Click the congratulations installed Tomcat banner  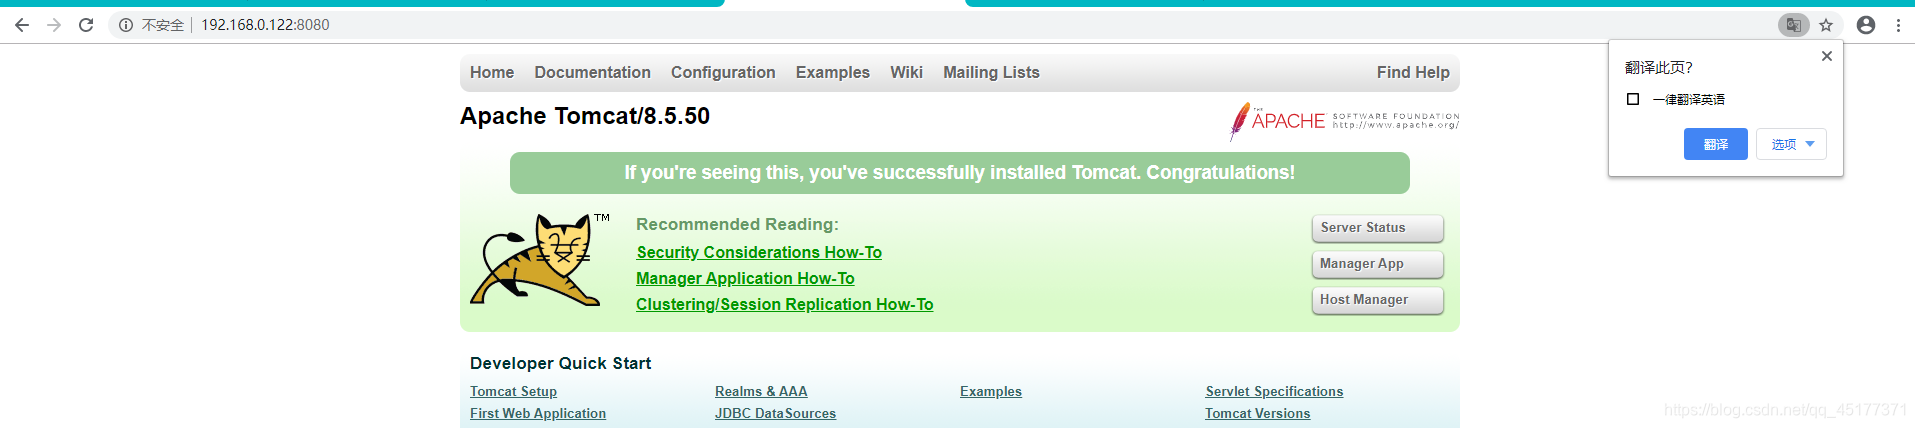point(960,173)
